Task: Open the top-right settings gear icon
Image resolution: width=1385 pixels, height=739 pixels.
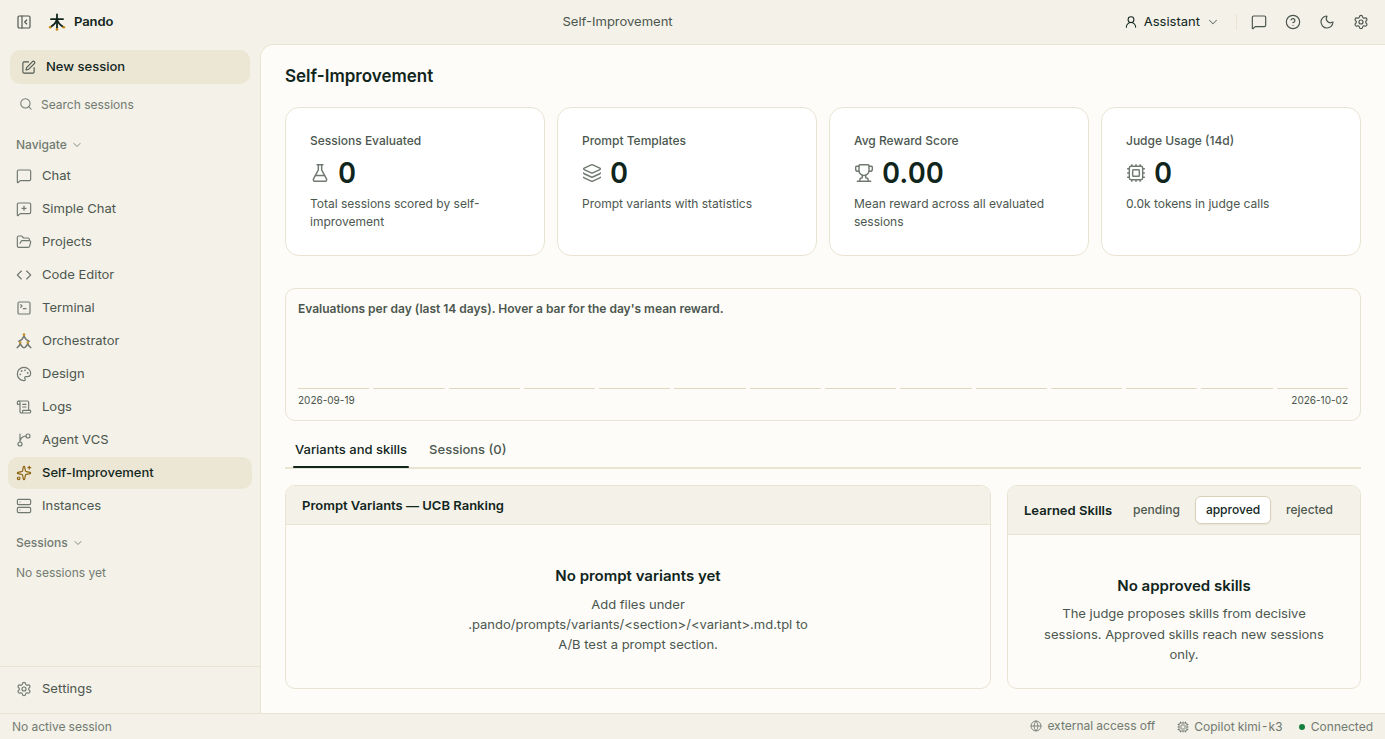Action: [1361, 22]
